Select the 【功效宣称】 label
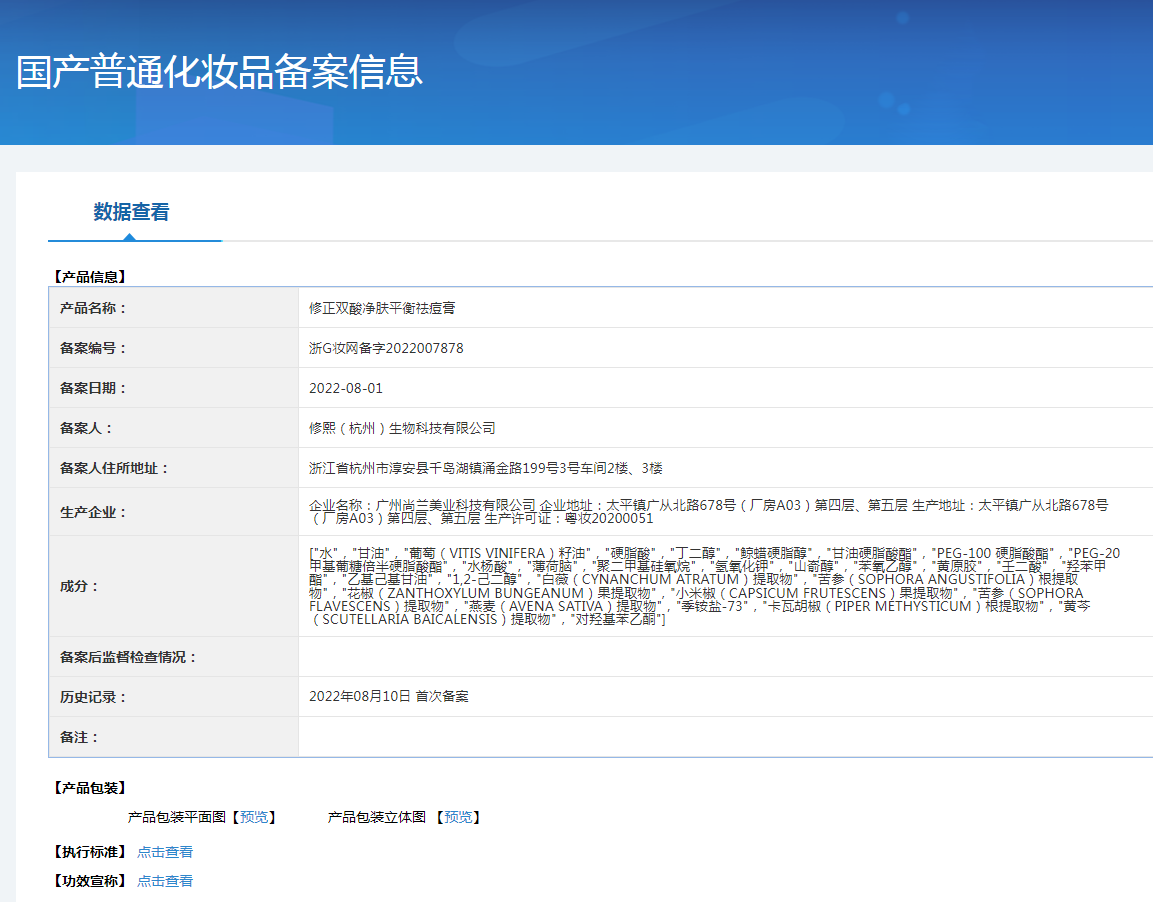The width and height of the screenshot is (1153, 902). click(x=90, y=881)
